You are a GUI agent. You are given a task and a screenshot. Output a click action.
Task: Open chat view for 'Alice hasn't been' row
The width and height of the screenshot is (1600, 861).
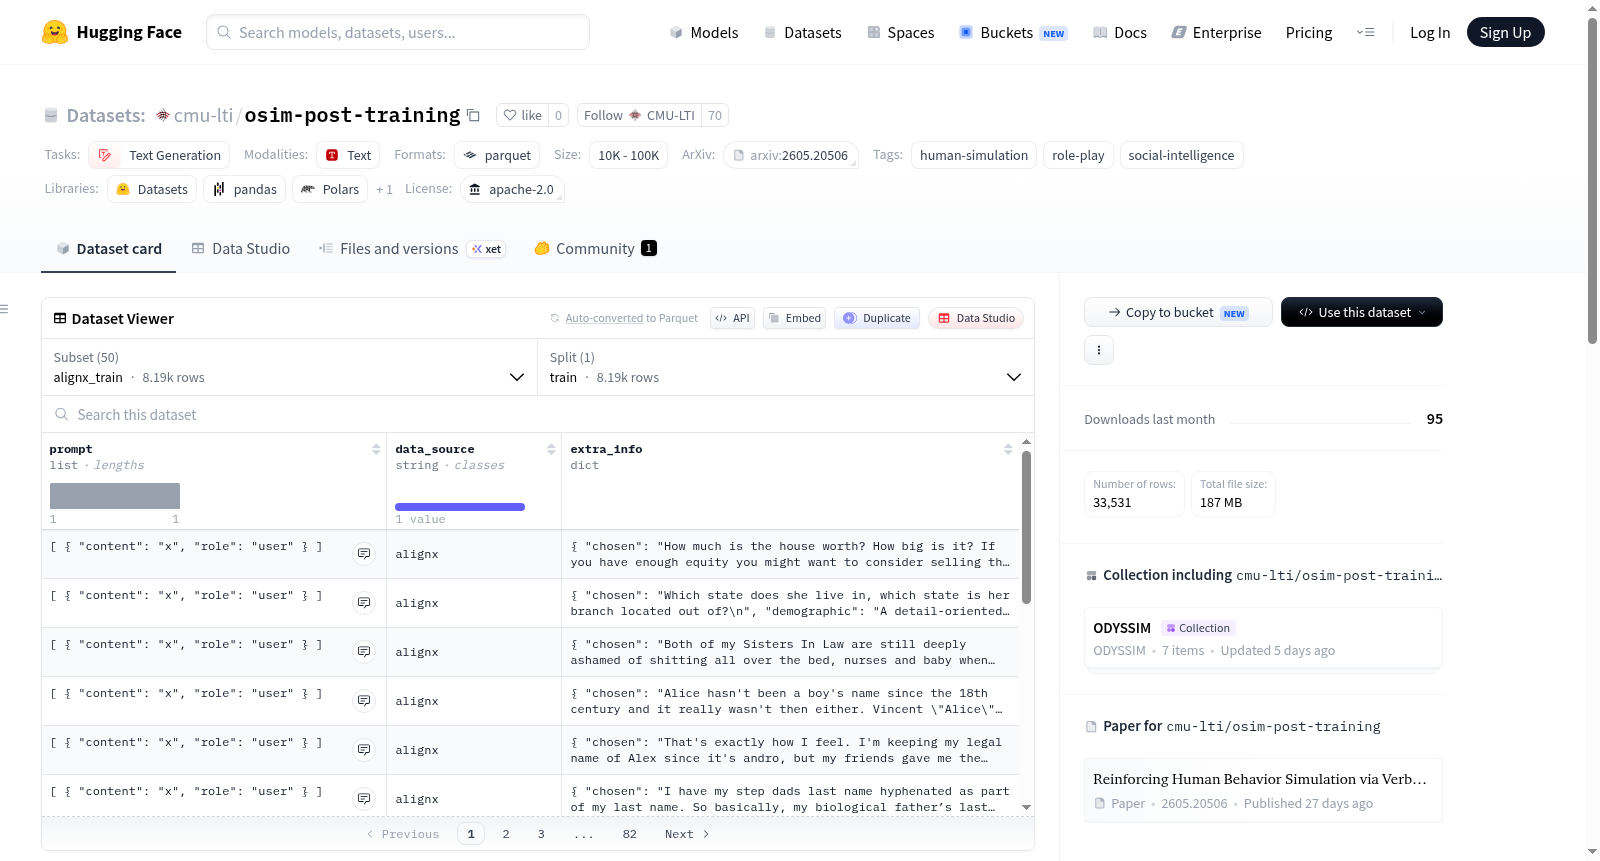point(364,701)
